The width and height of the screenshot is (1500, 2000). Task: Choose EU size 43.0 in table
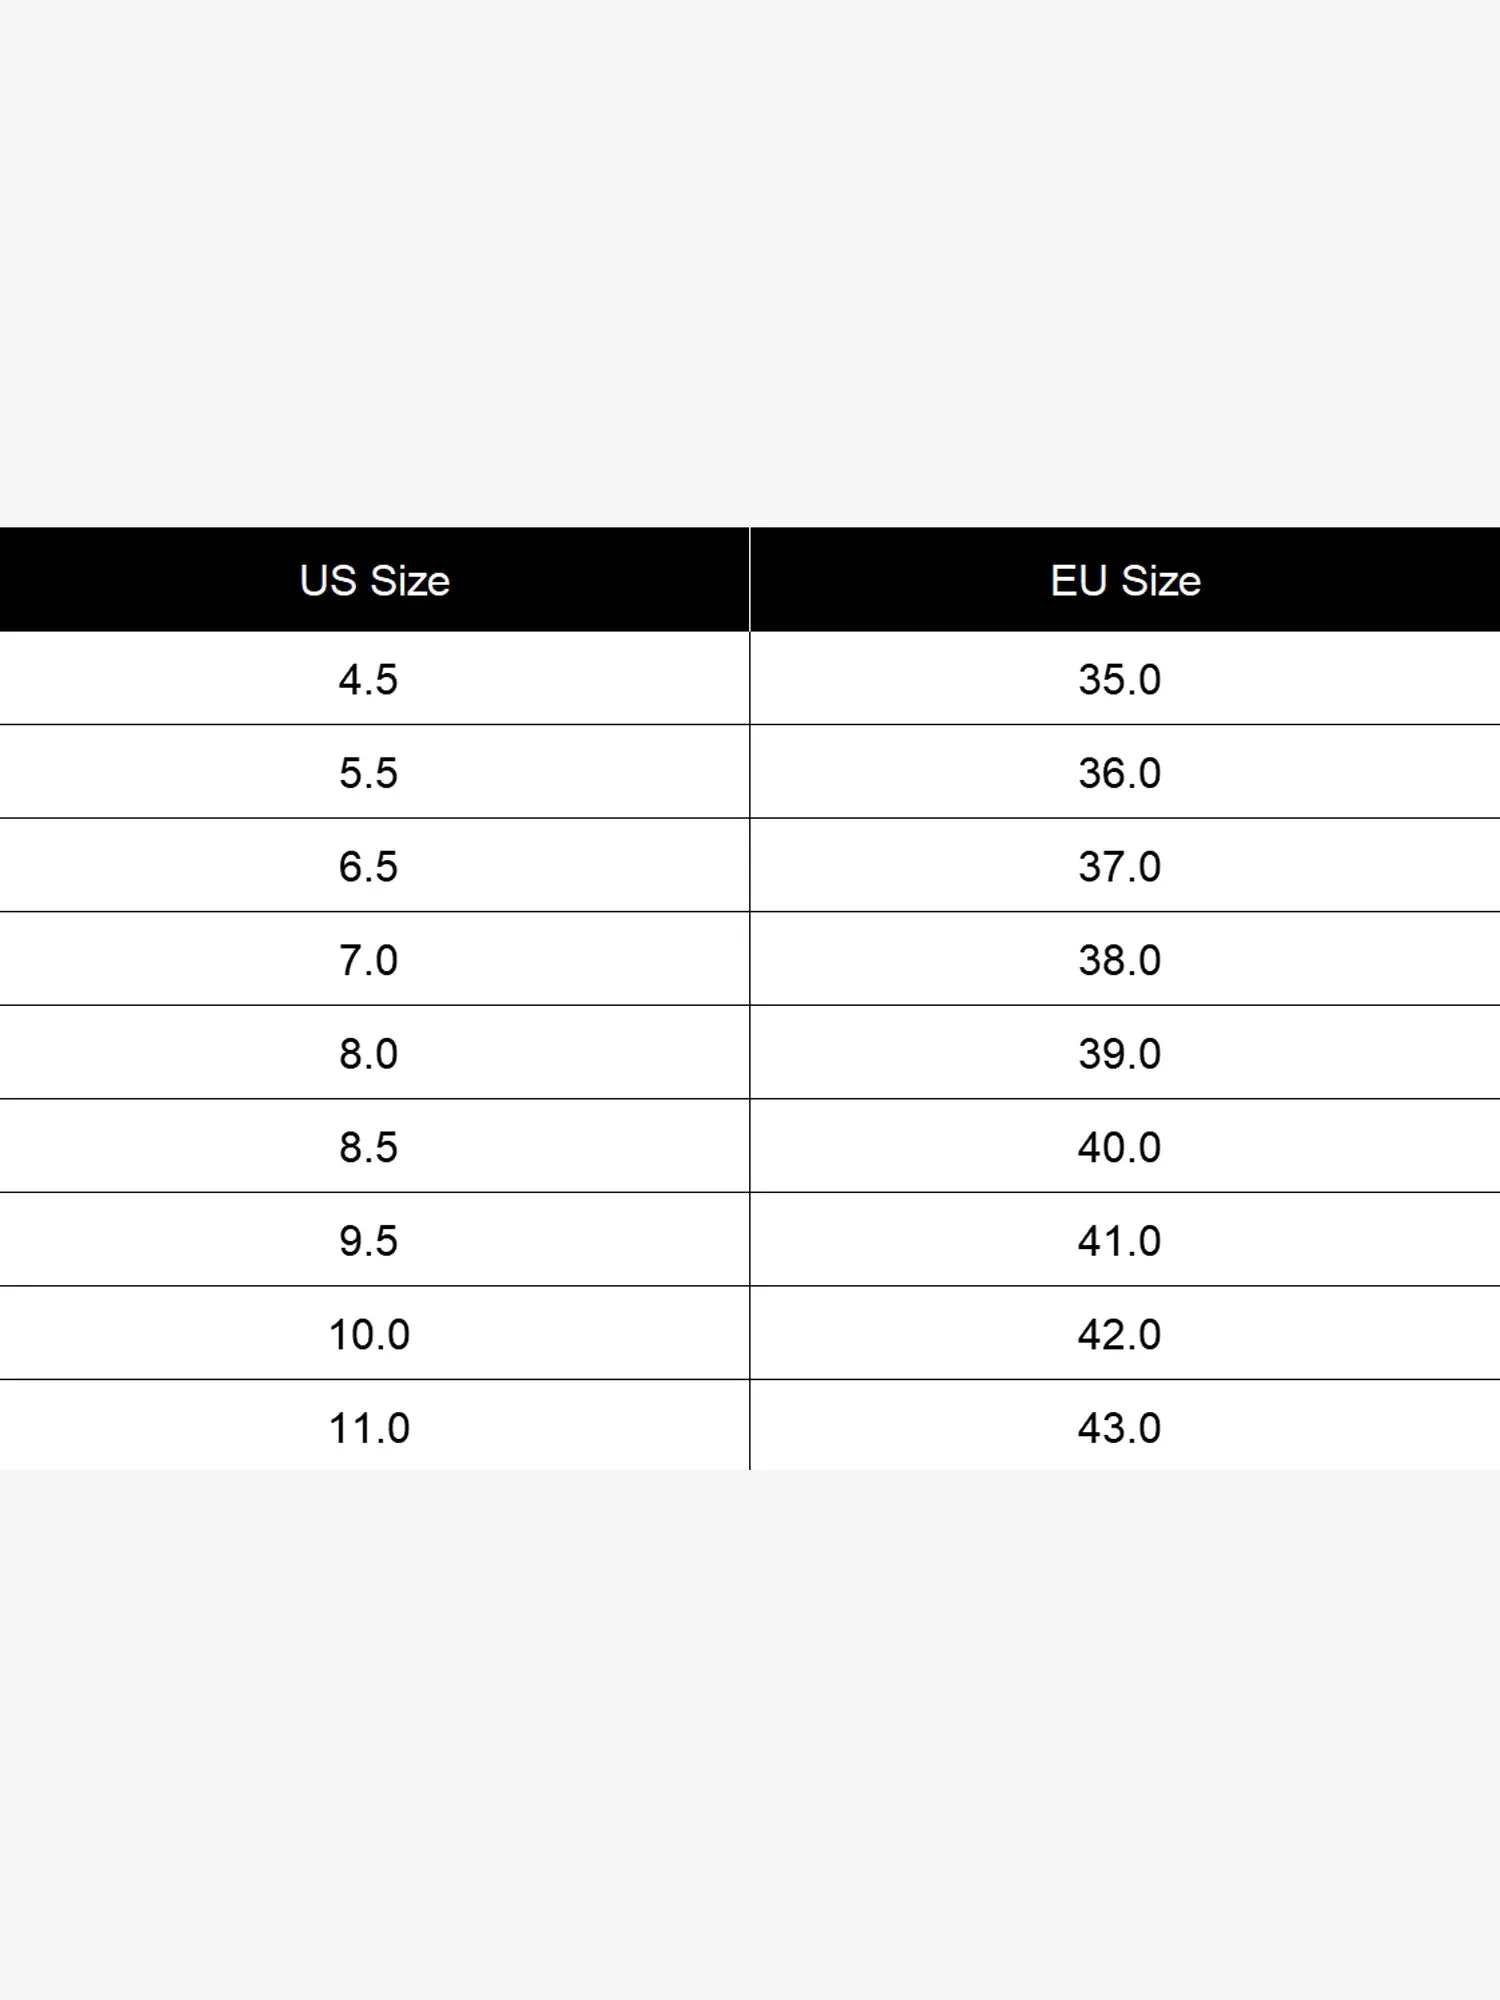click(x=1119, y=1427)
